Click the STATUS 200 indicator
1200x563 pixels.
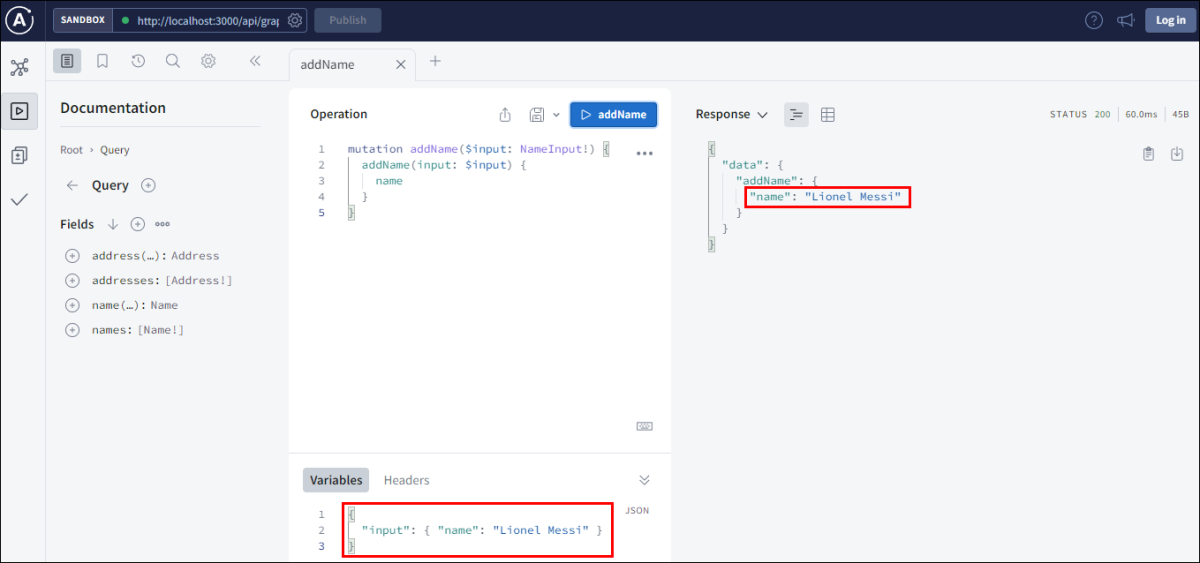[1080, 114]
